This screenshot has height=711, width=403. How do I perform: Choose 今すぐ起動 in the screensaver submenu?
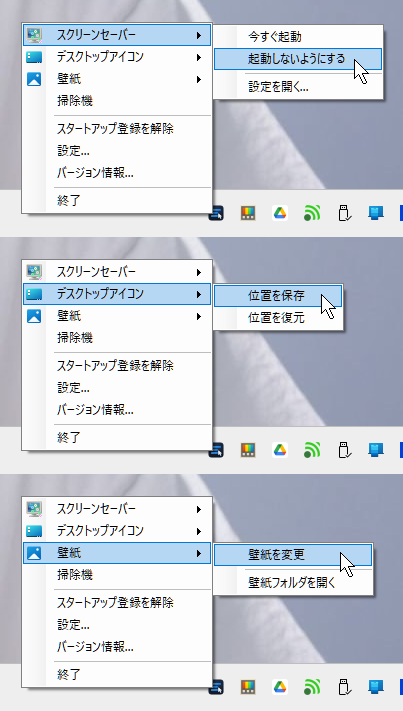click(x=298, y=37)
